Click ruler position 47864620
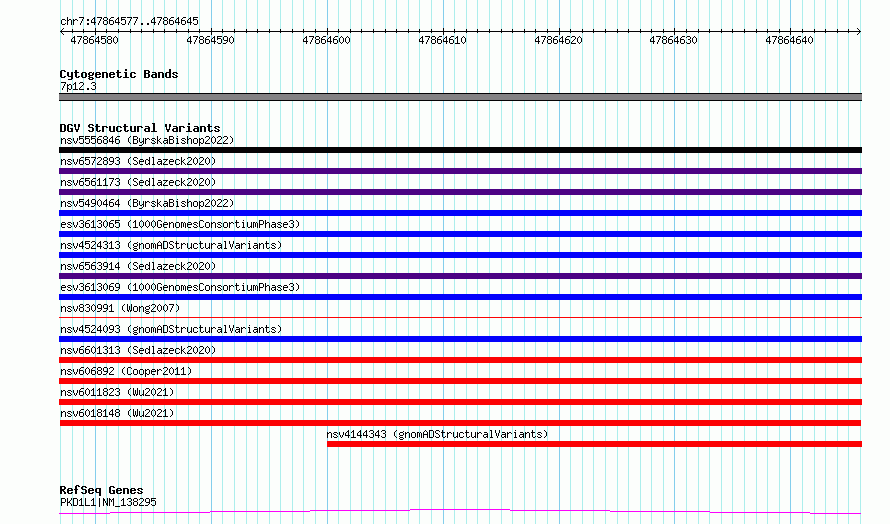Viewport: 890px width, 524px height. pos(558,40)
